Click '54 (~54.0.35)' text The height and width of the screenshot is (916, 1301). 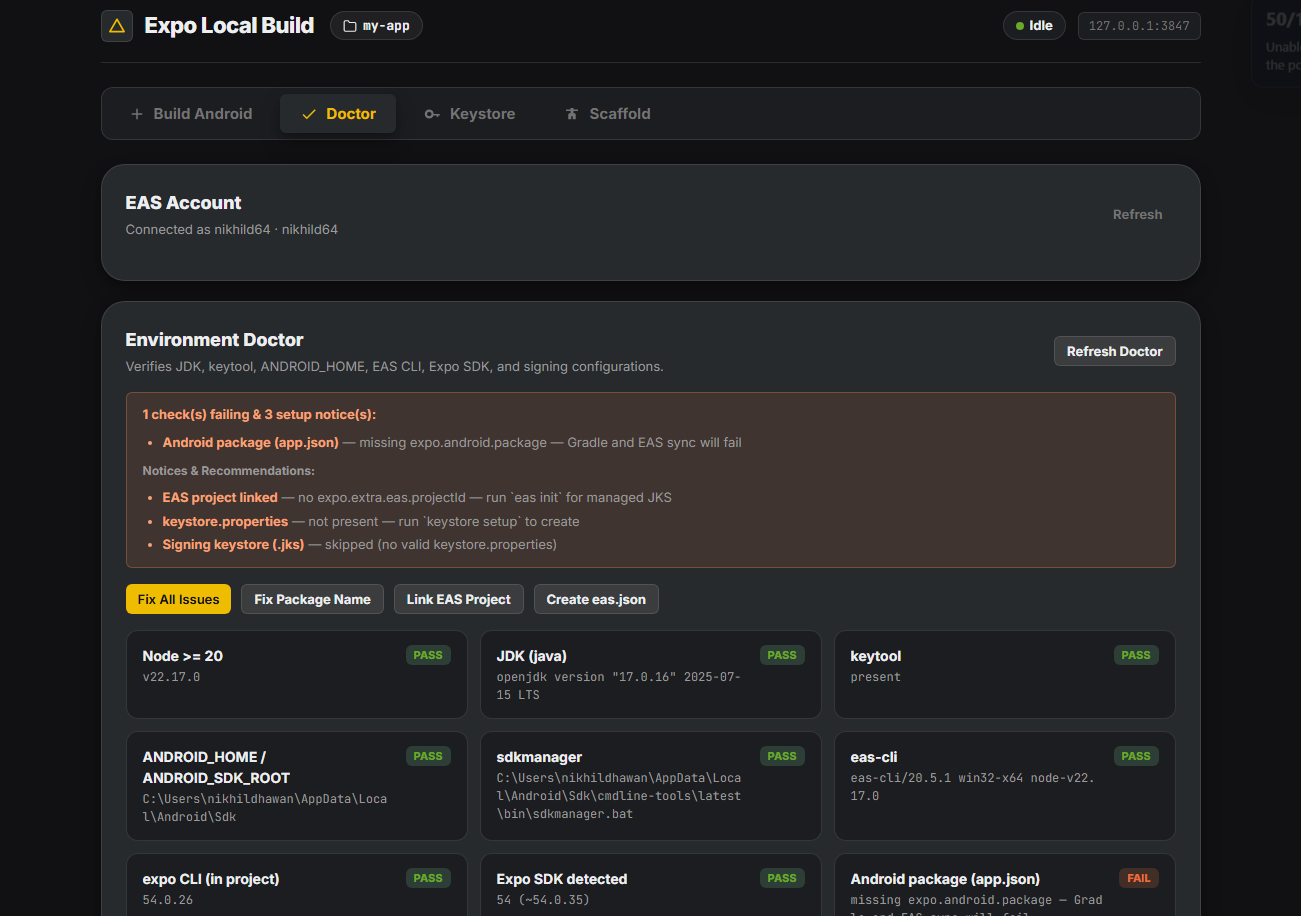coord(543,900)
